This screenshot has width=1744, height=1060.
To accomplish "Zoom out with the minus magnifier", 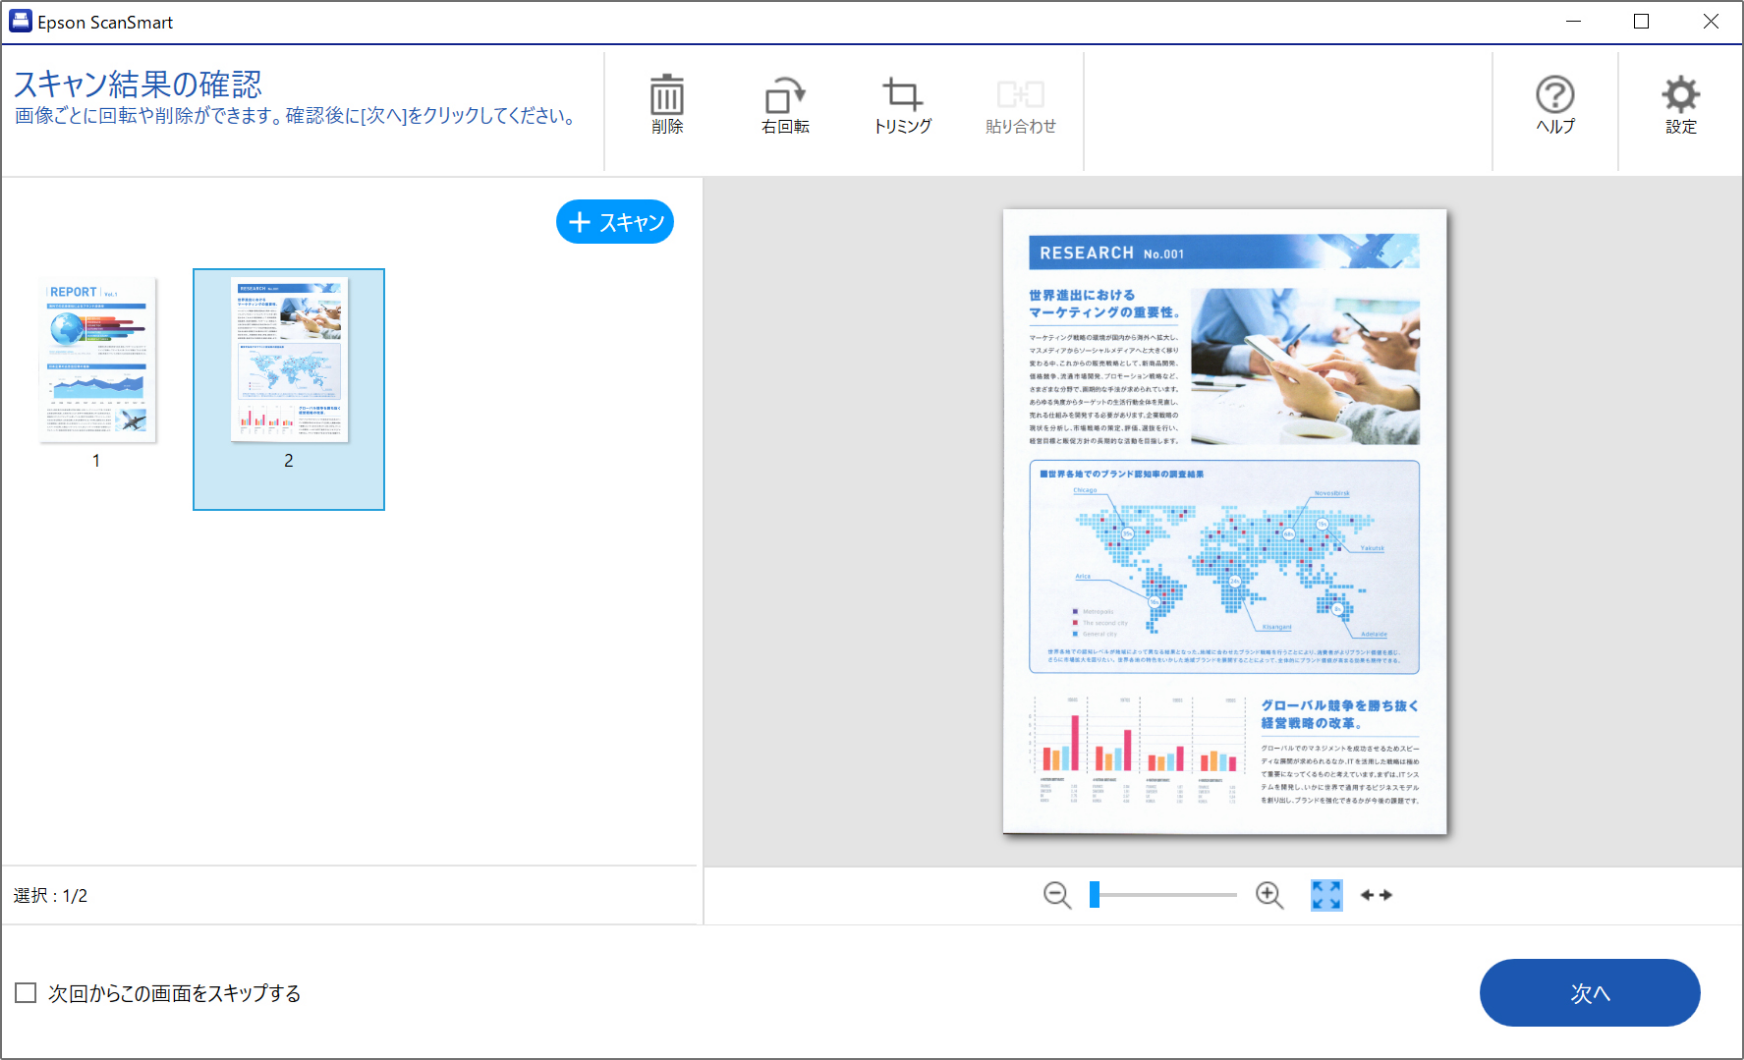I will tap(1057, 895).
